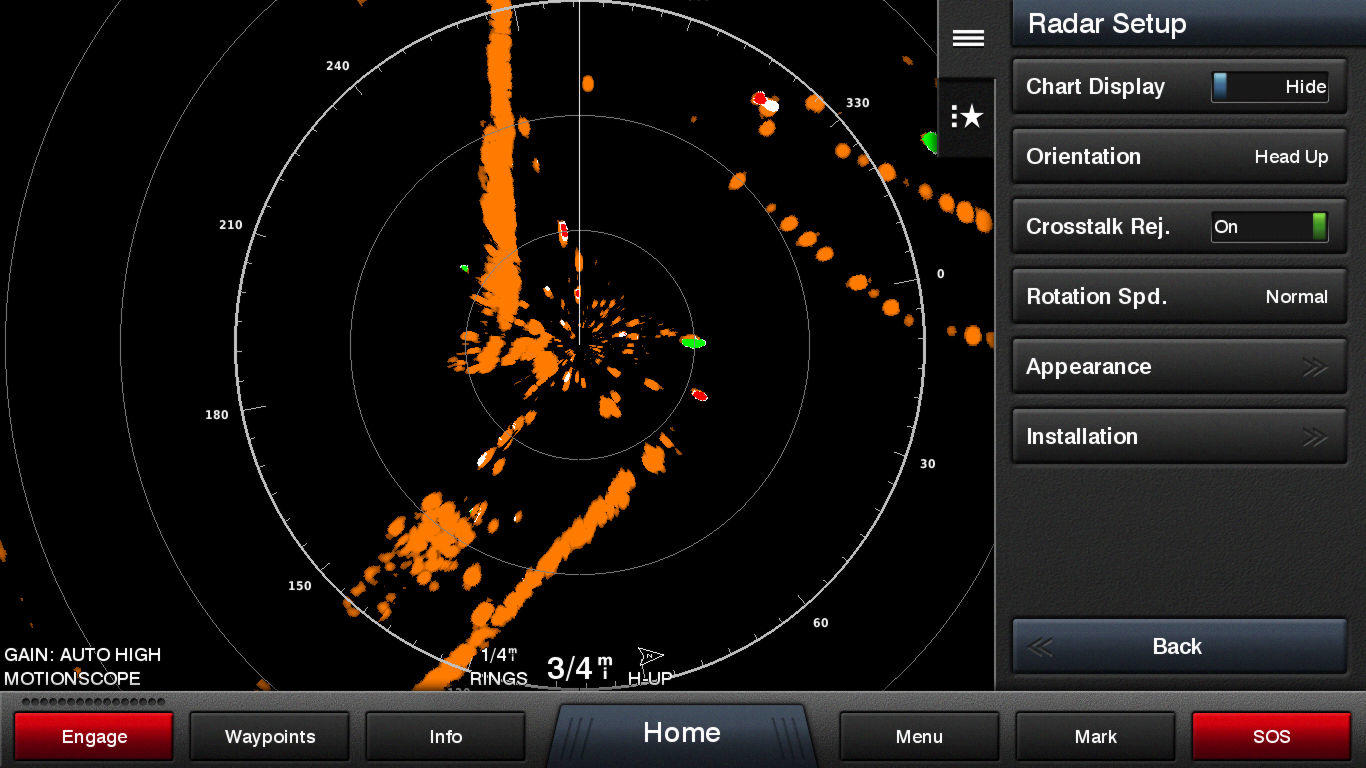Open the Appearance submenu
Image resolution: width=1366 pixels, height=768 pixels.
1179,367
